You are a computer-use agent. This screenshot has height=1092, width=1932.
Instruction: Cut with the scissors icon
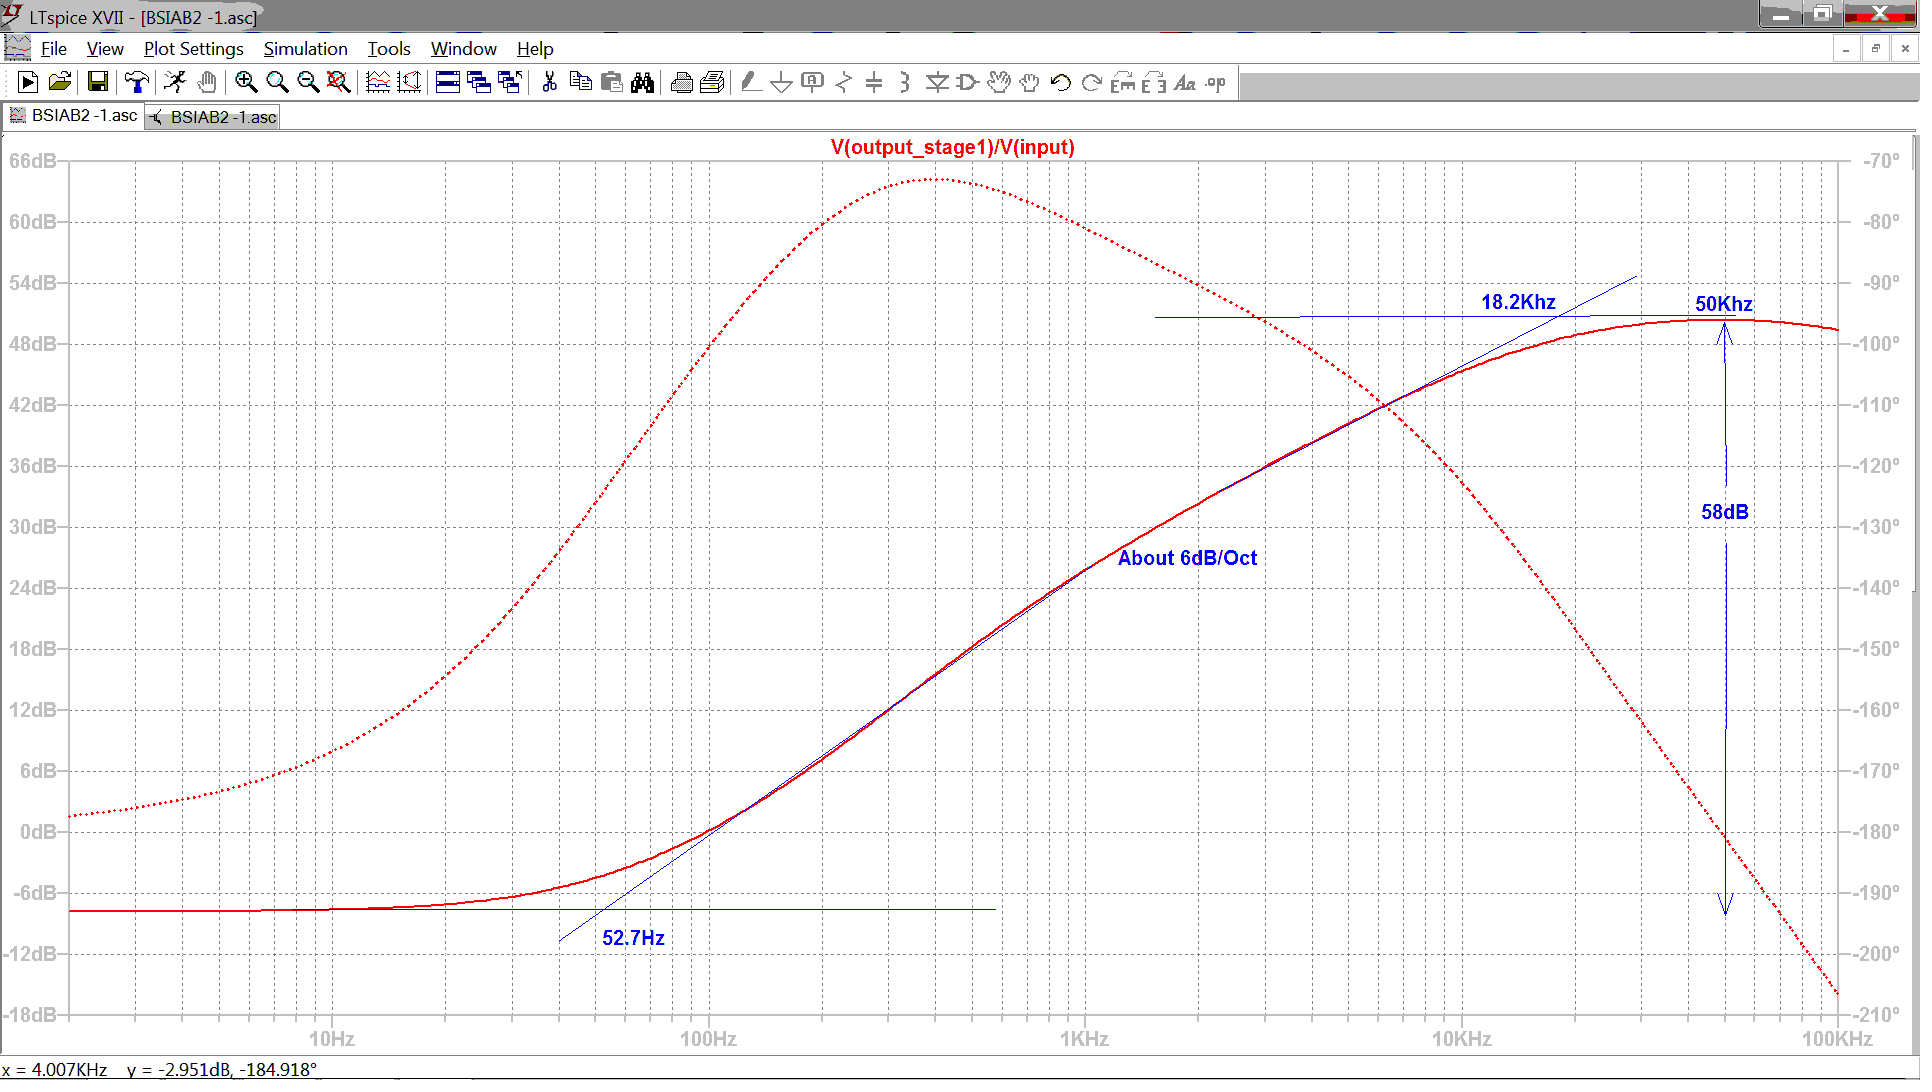(549, 83)
